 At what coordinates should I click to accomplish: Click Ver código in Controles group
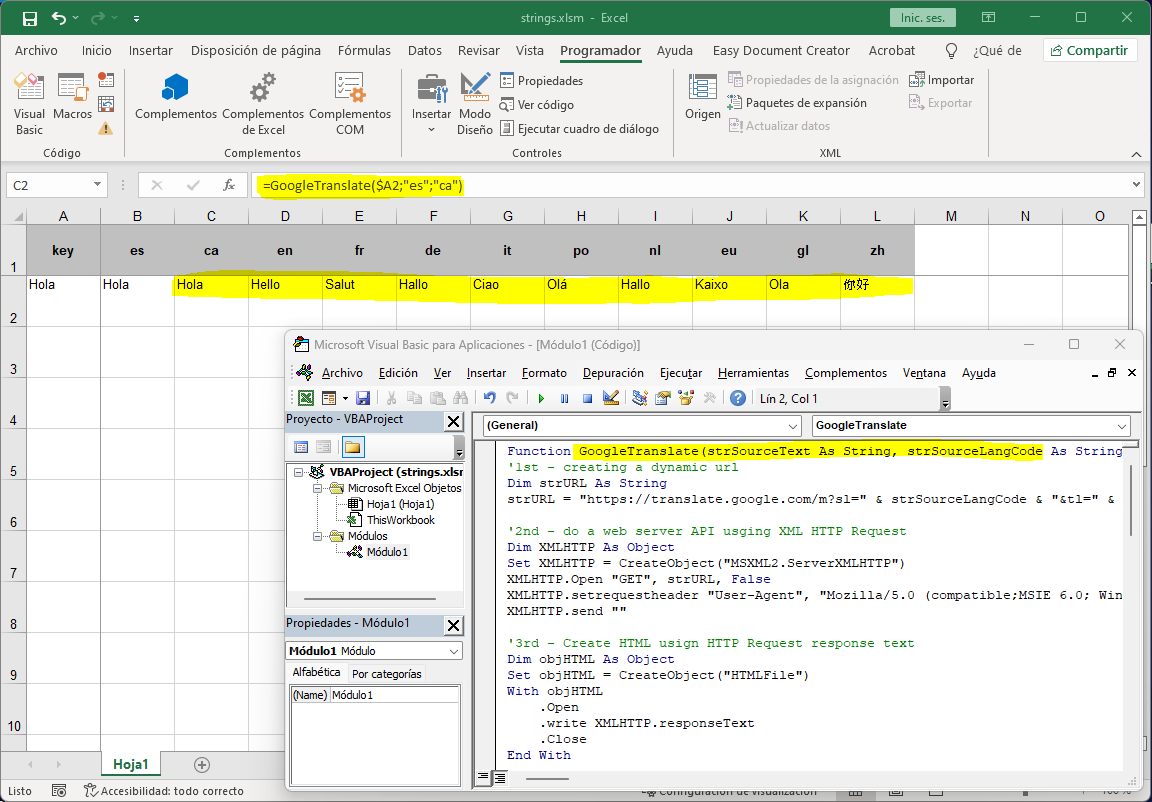click(545, 104)
